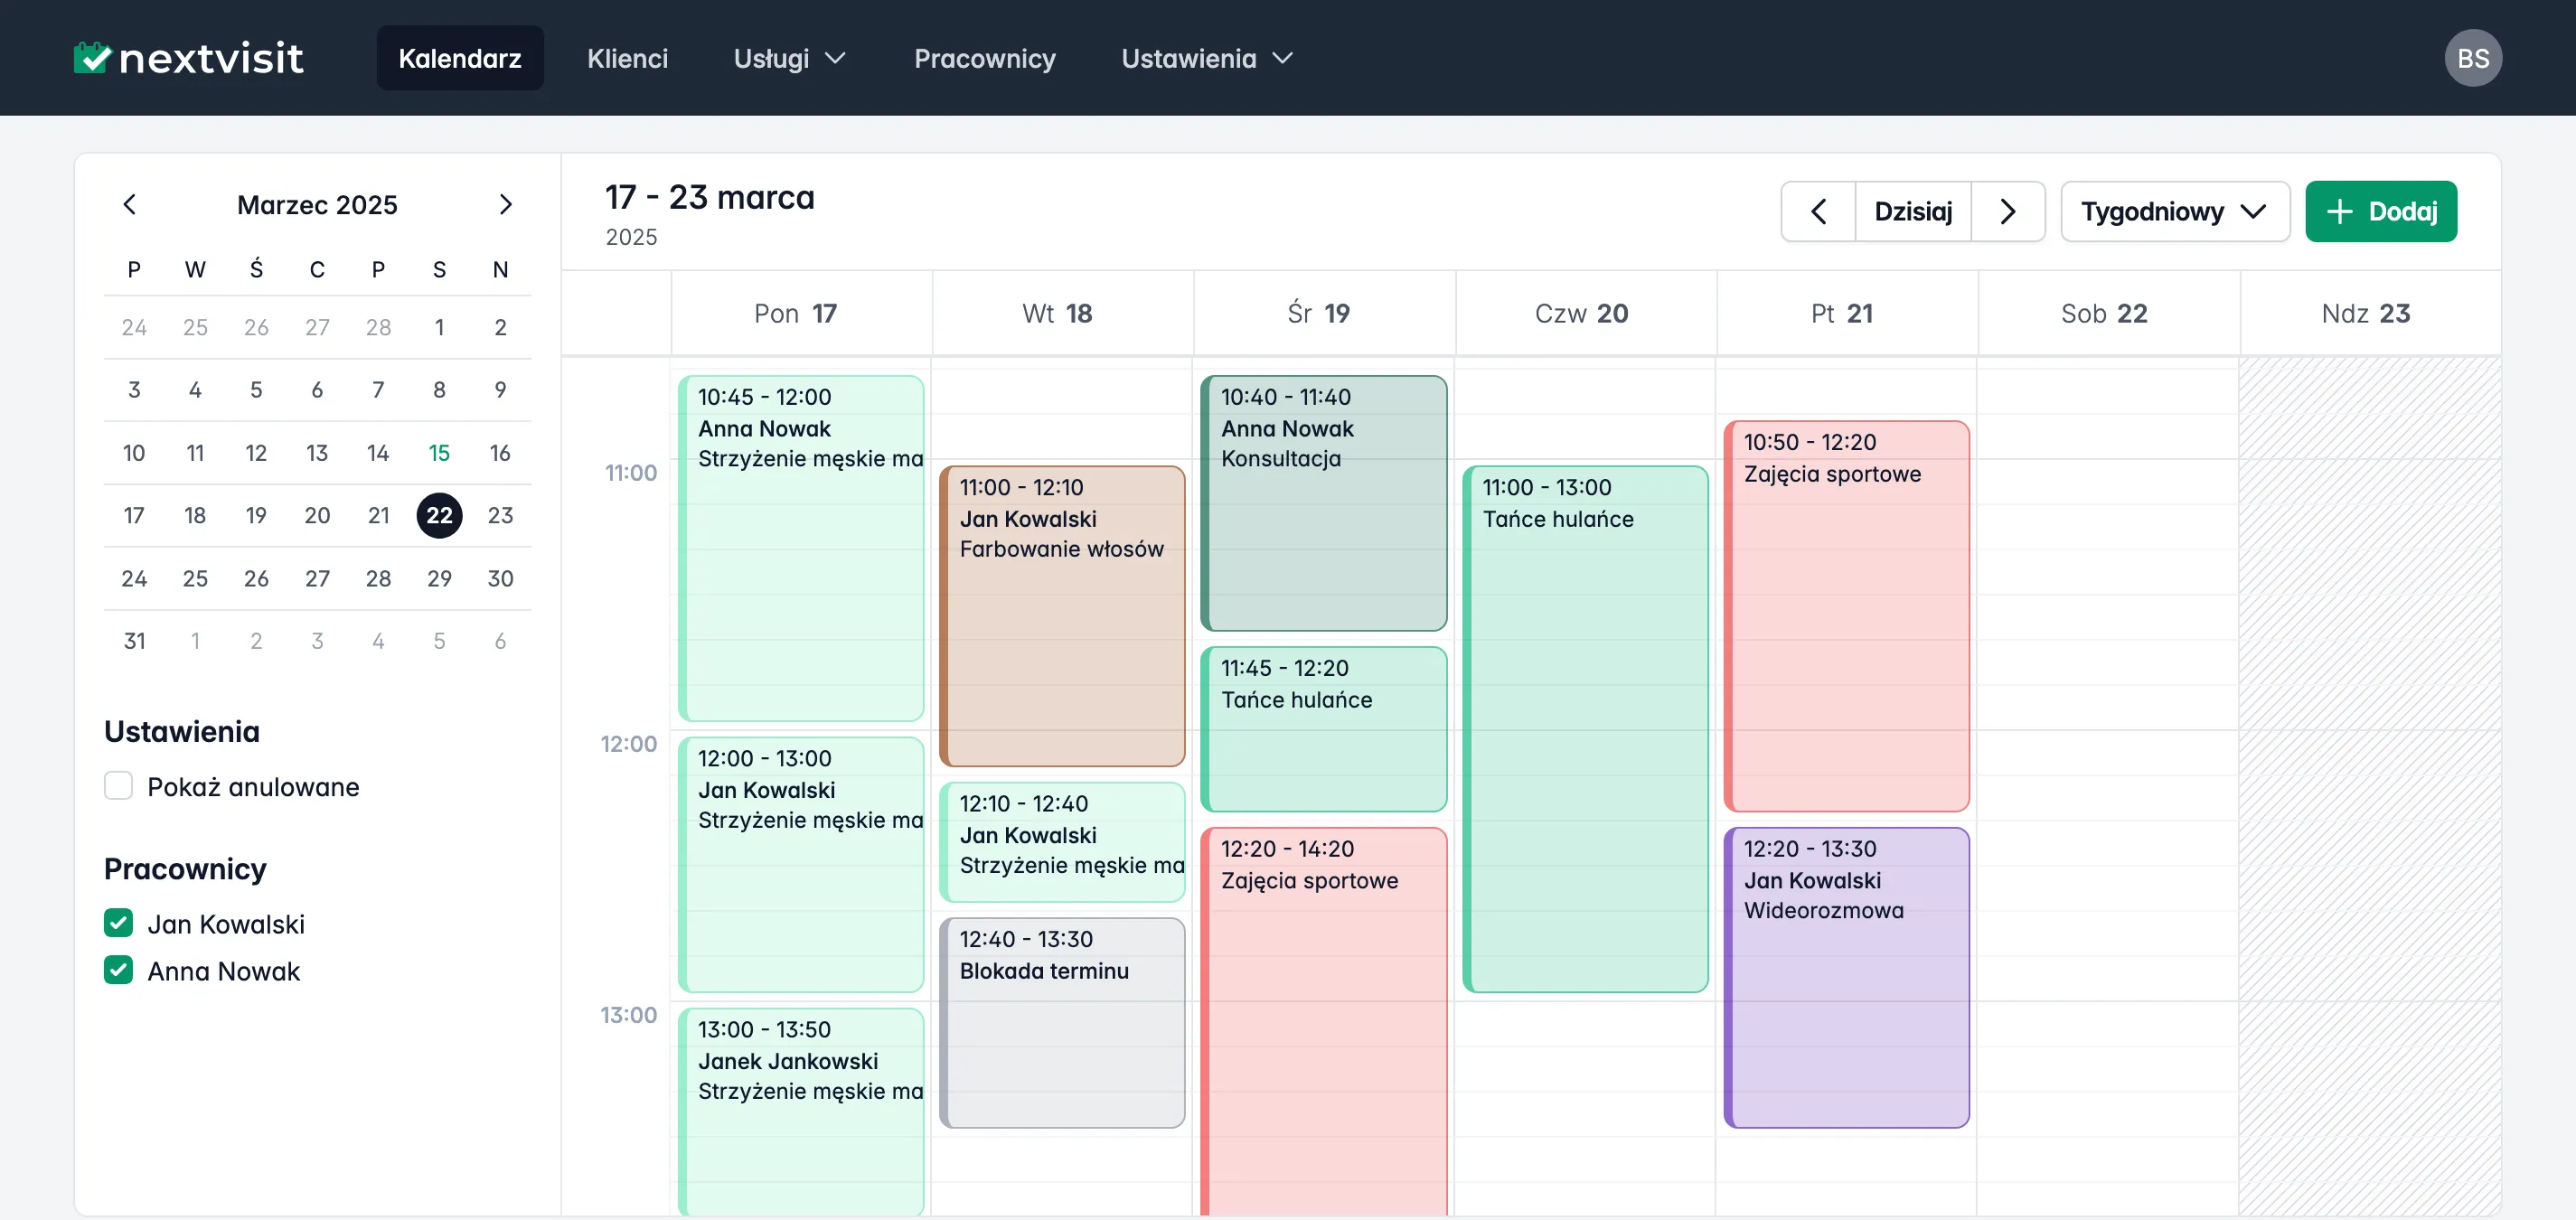Uncheck the Anna Nowak employee filter
Screen dimensions: 2576x1220
click(x=118, y=970)
